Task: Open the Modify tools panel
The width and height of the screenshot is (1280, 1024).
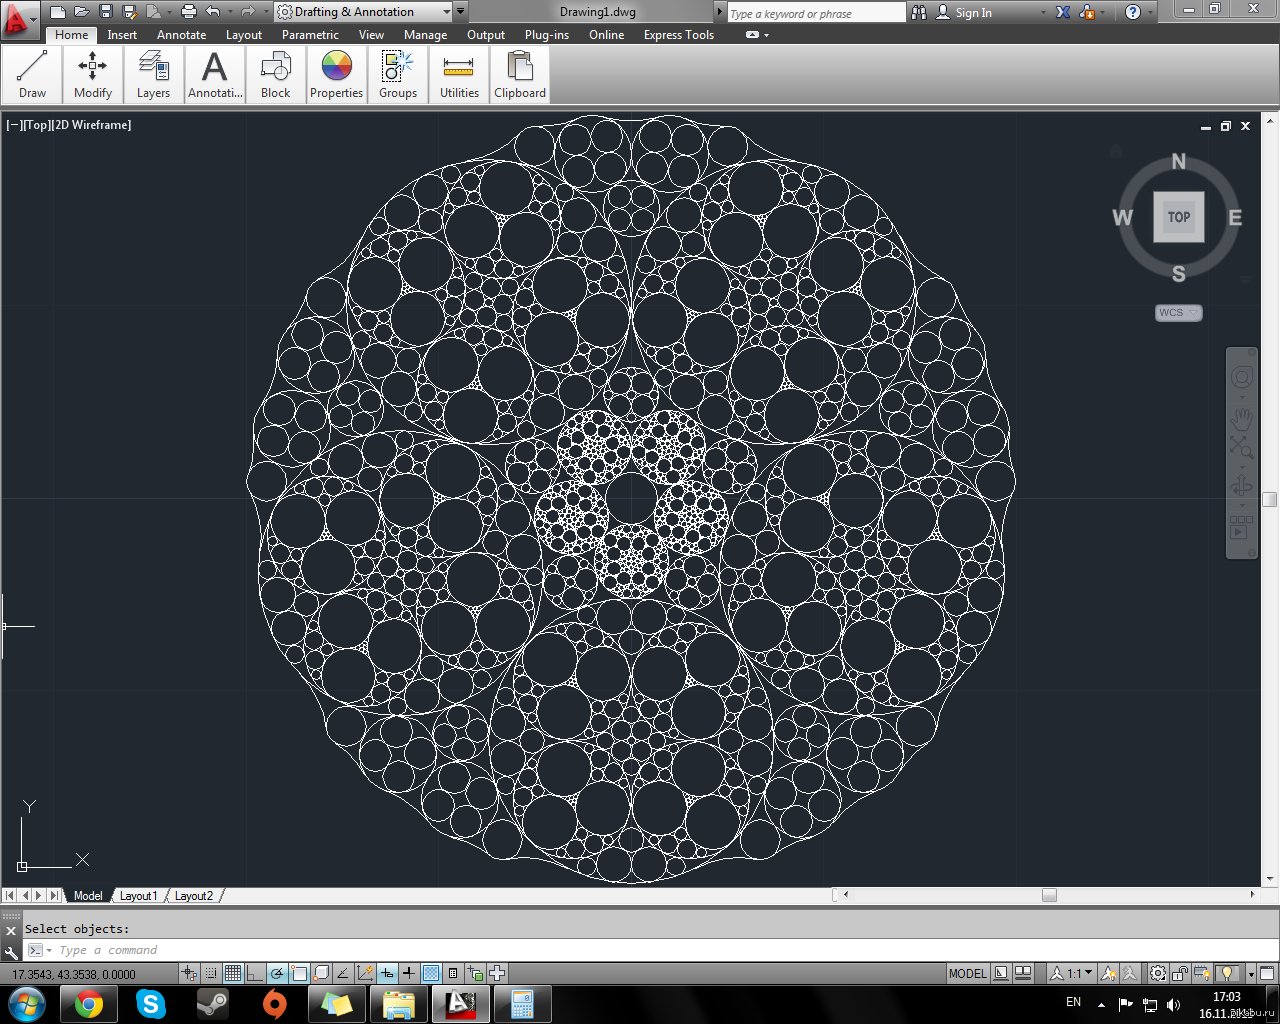Action: click(93, 75)
